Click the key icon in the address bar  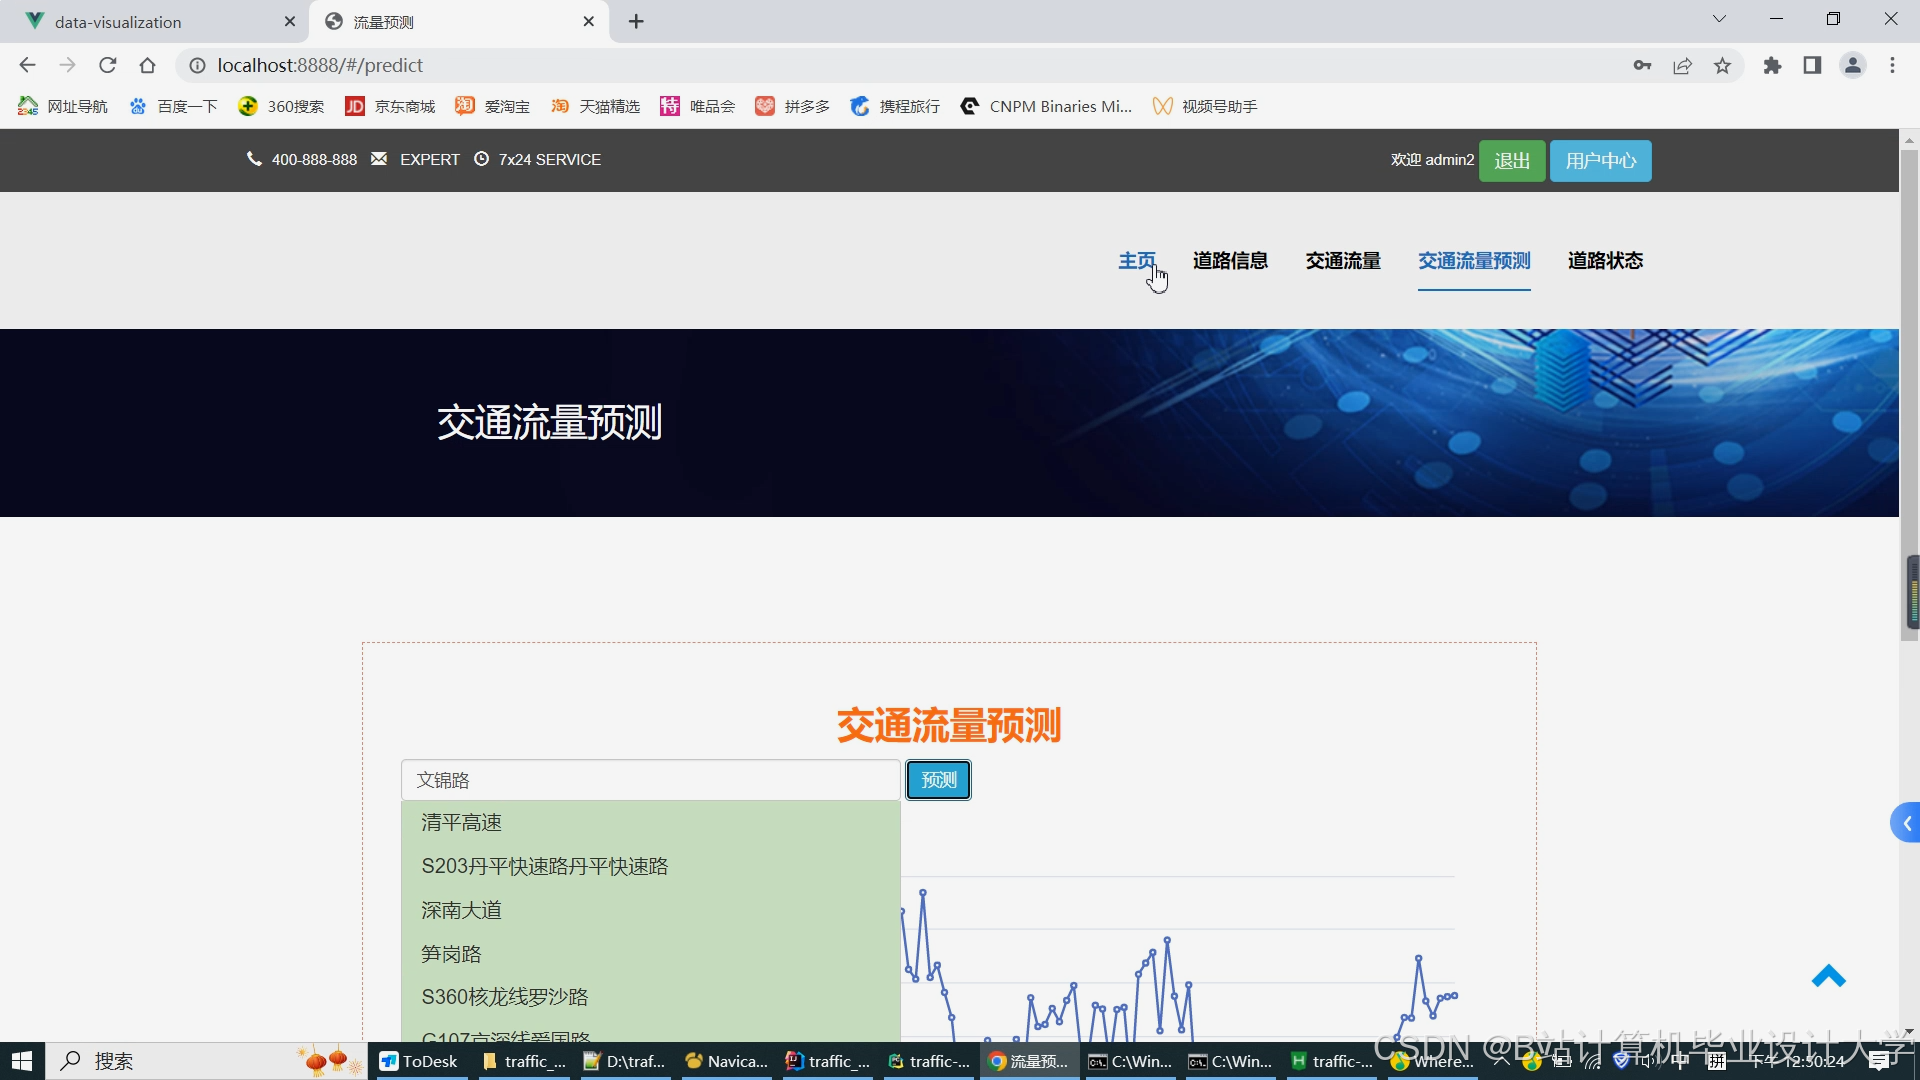[x=1642, y=65]
